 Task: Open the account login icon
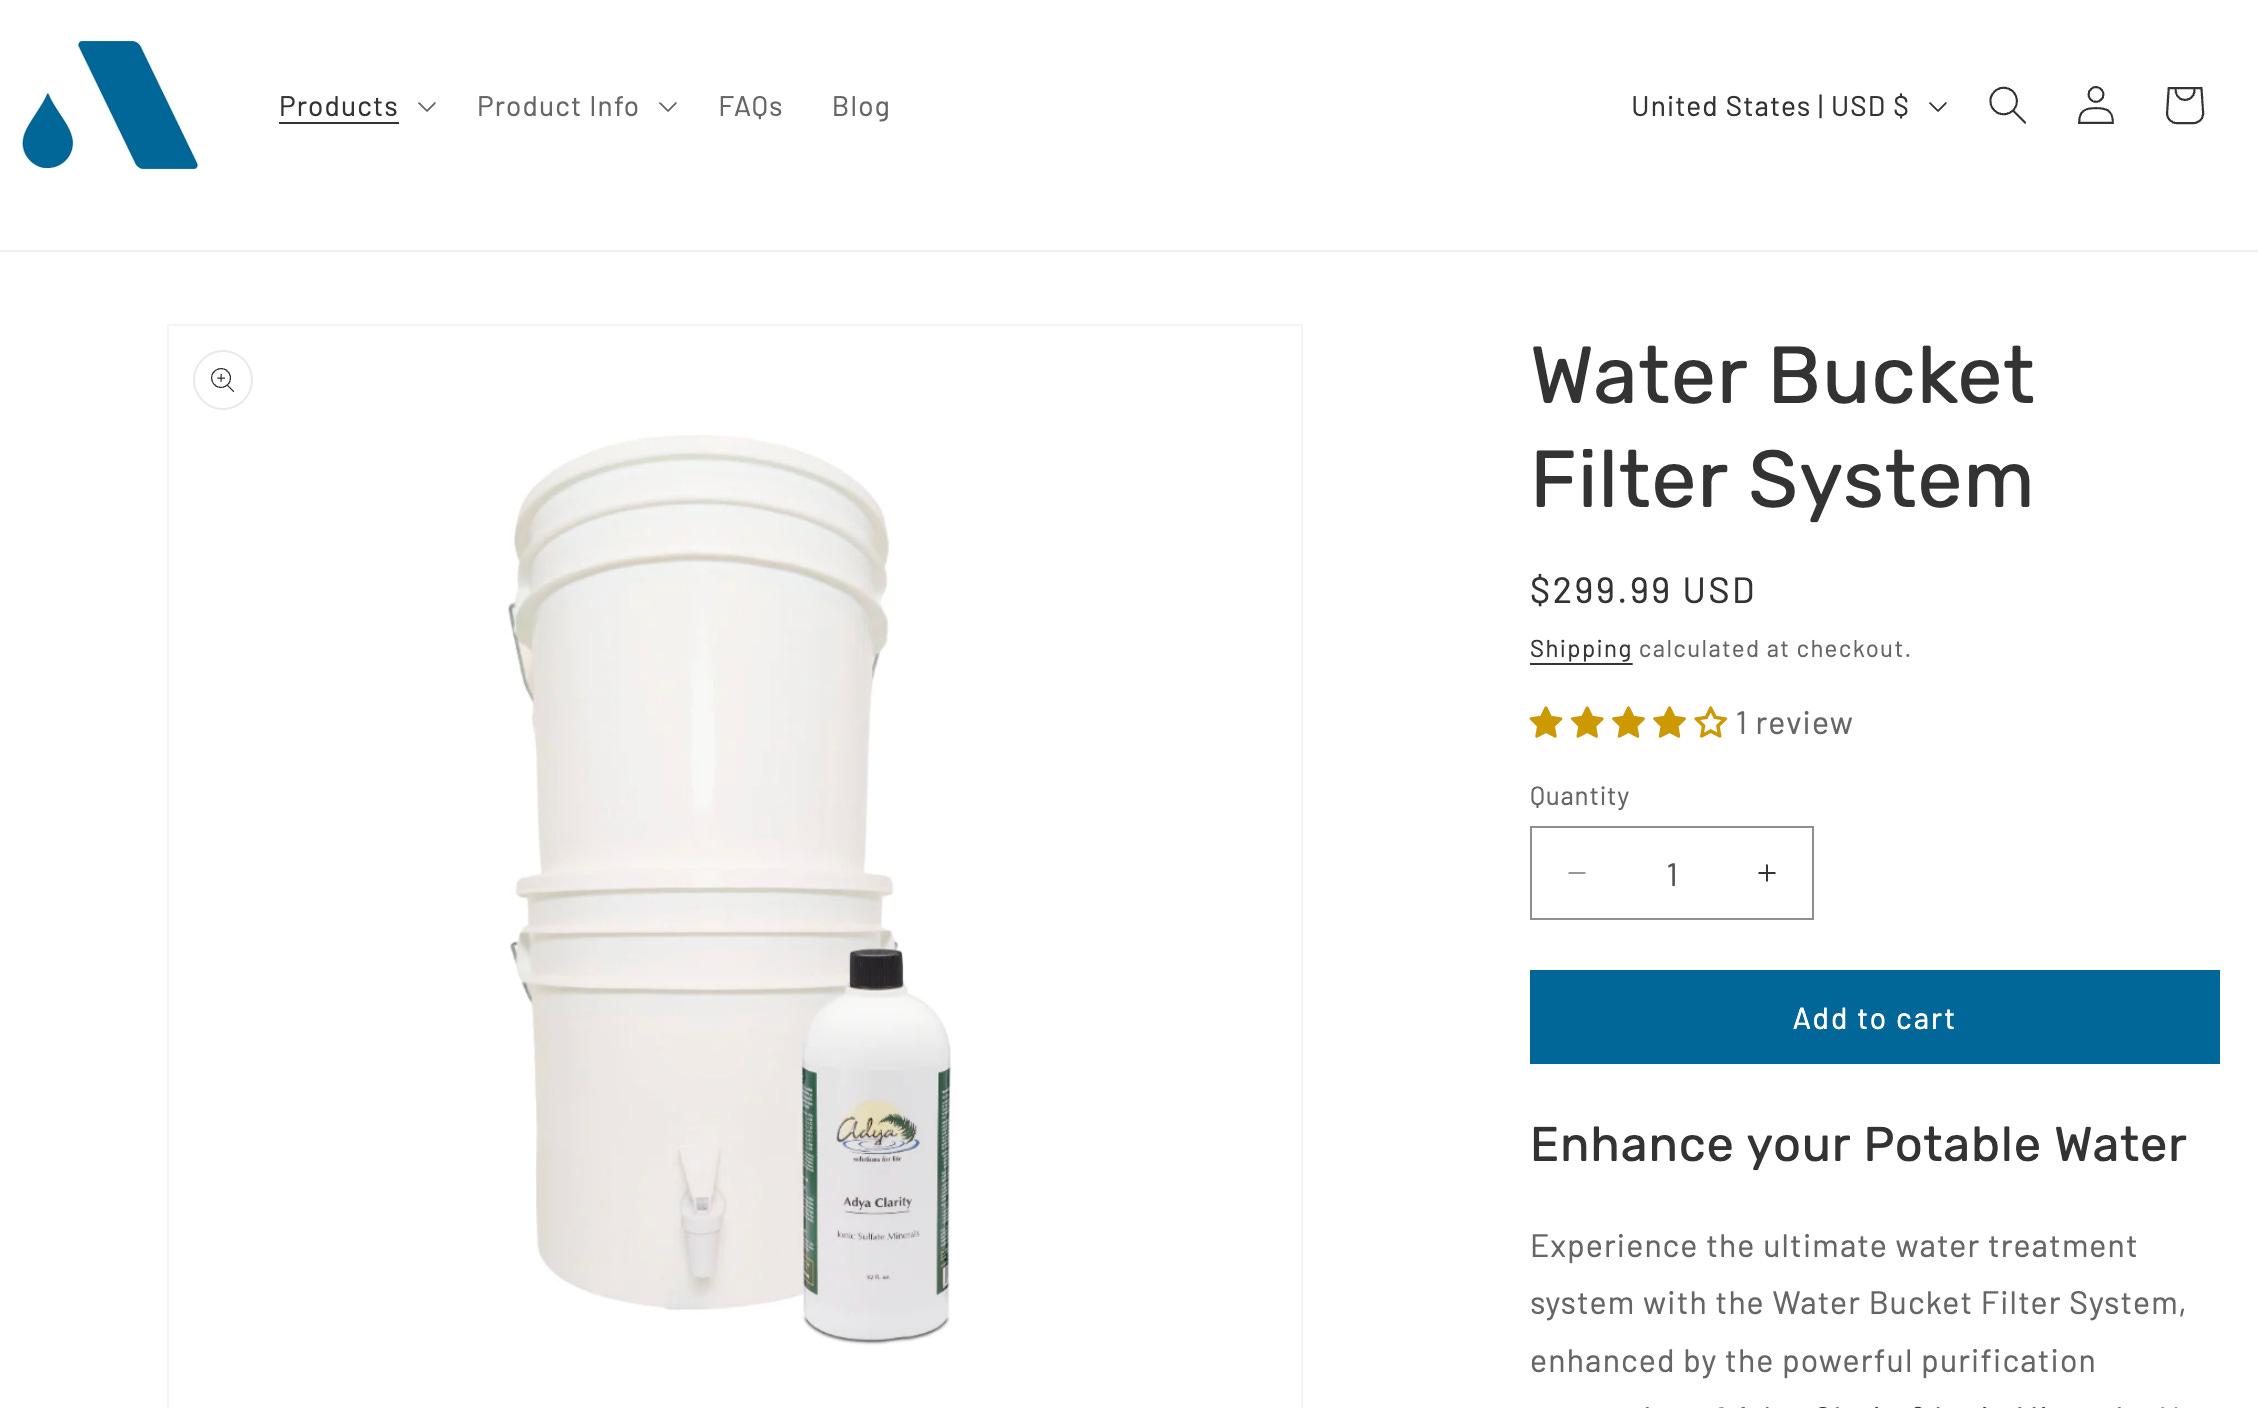(x=2095, y=105)
